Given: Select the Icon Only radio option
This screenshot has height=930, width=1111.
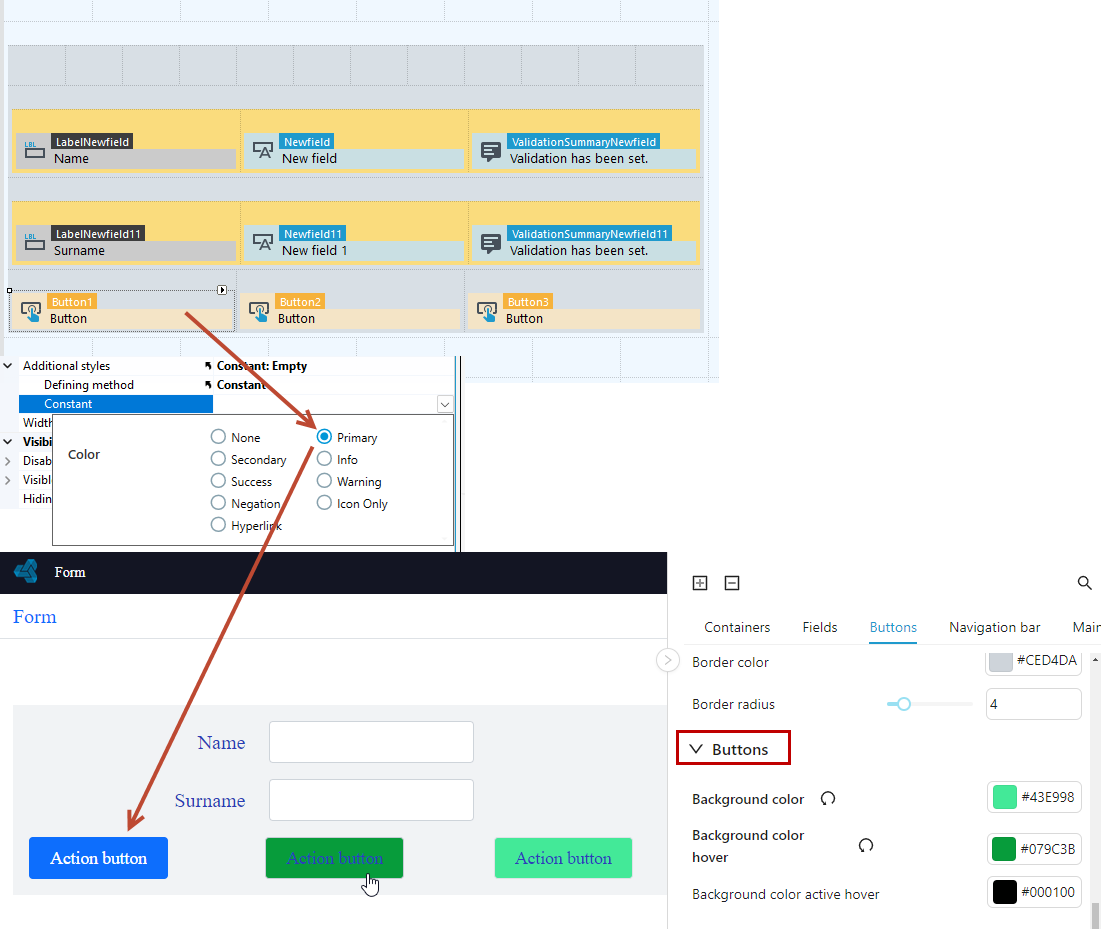Looking at the screenshot, I should click(324, 503).
